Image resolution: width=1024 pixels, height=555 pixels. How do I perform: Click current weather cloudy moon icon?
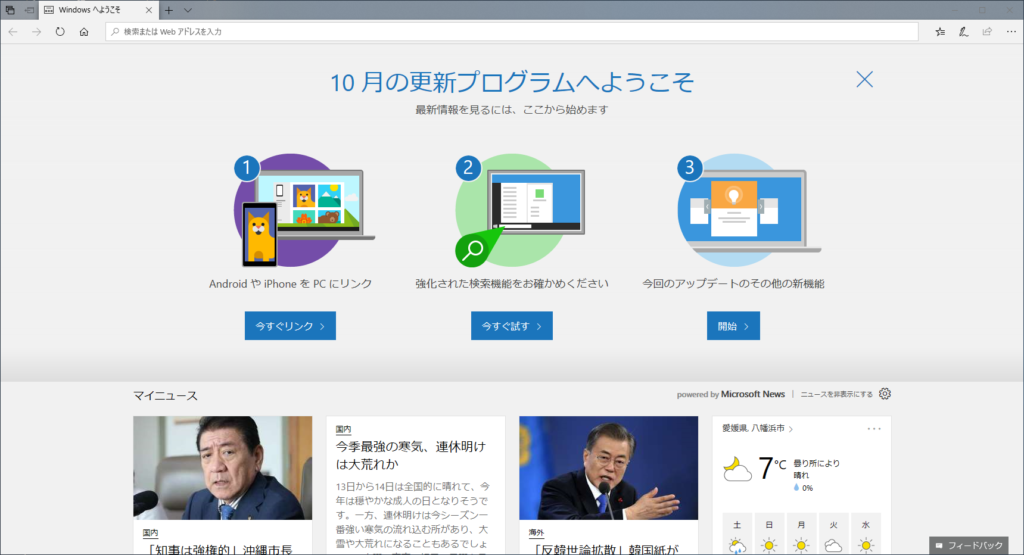pos(737,469)
